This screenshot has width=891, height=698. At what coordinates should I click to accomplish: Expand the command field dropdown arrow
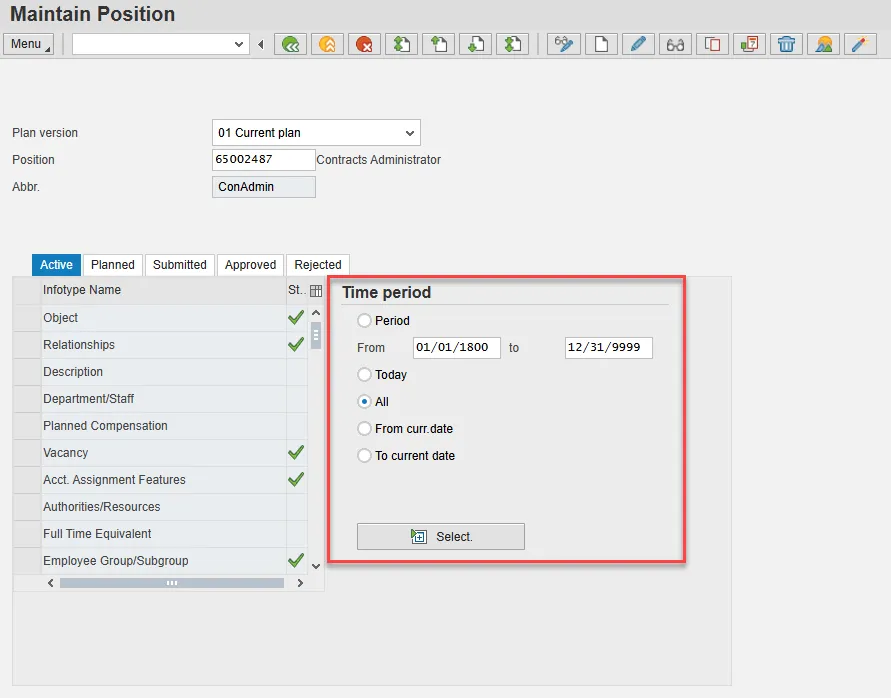[239, 44]
